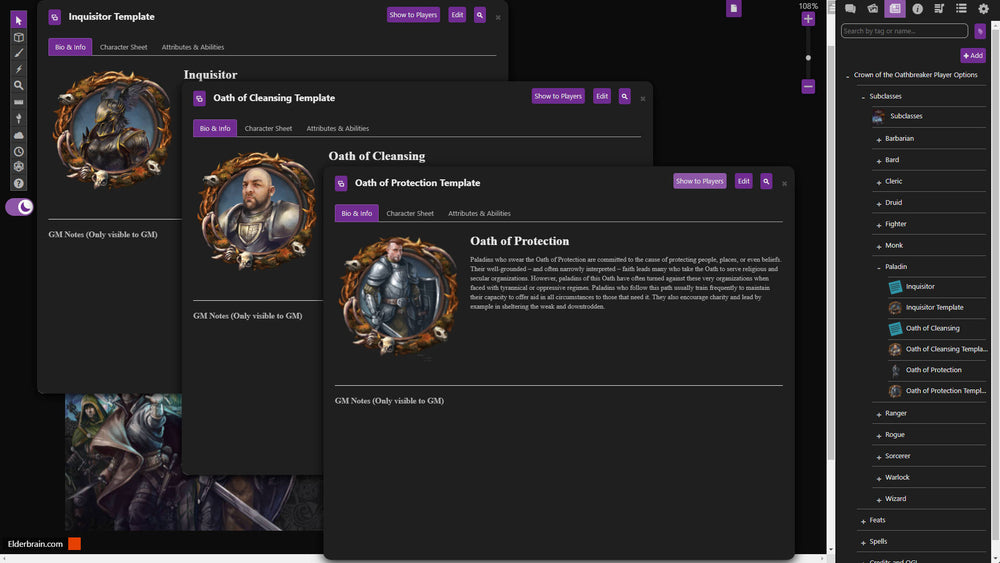Open the Oath of Cleansing handout
This screenshot has width=1000, height=563.
click(932, 328)
